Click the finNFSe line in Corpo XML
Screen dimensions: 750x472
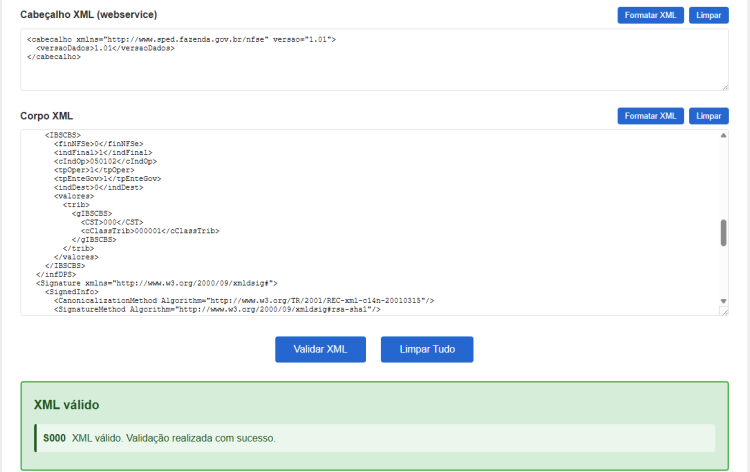coord(99,144)
